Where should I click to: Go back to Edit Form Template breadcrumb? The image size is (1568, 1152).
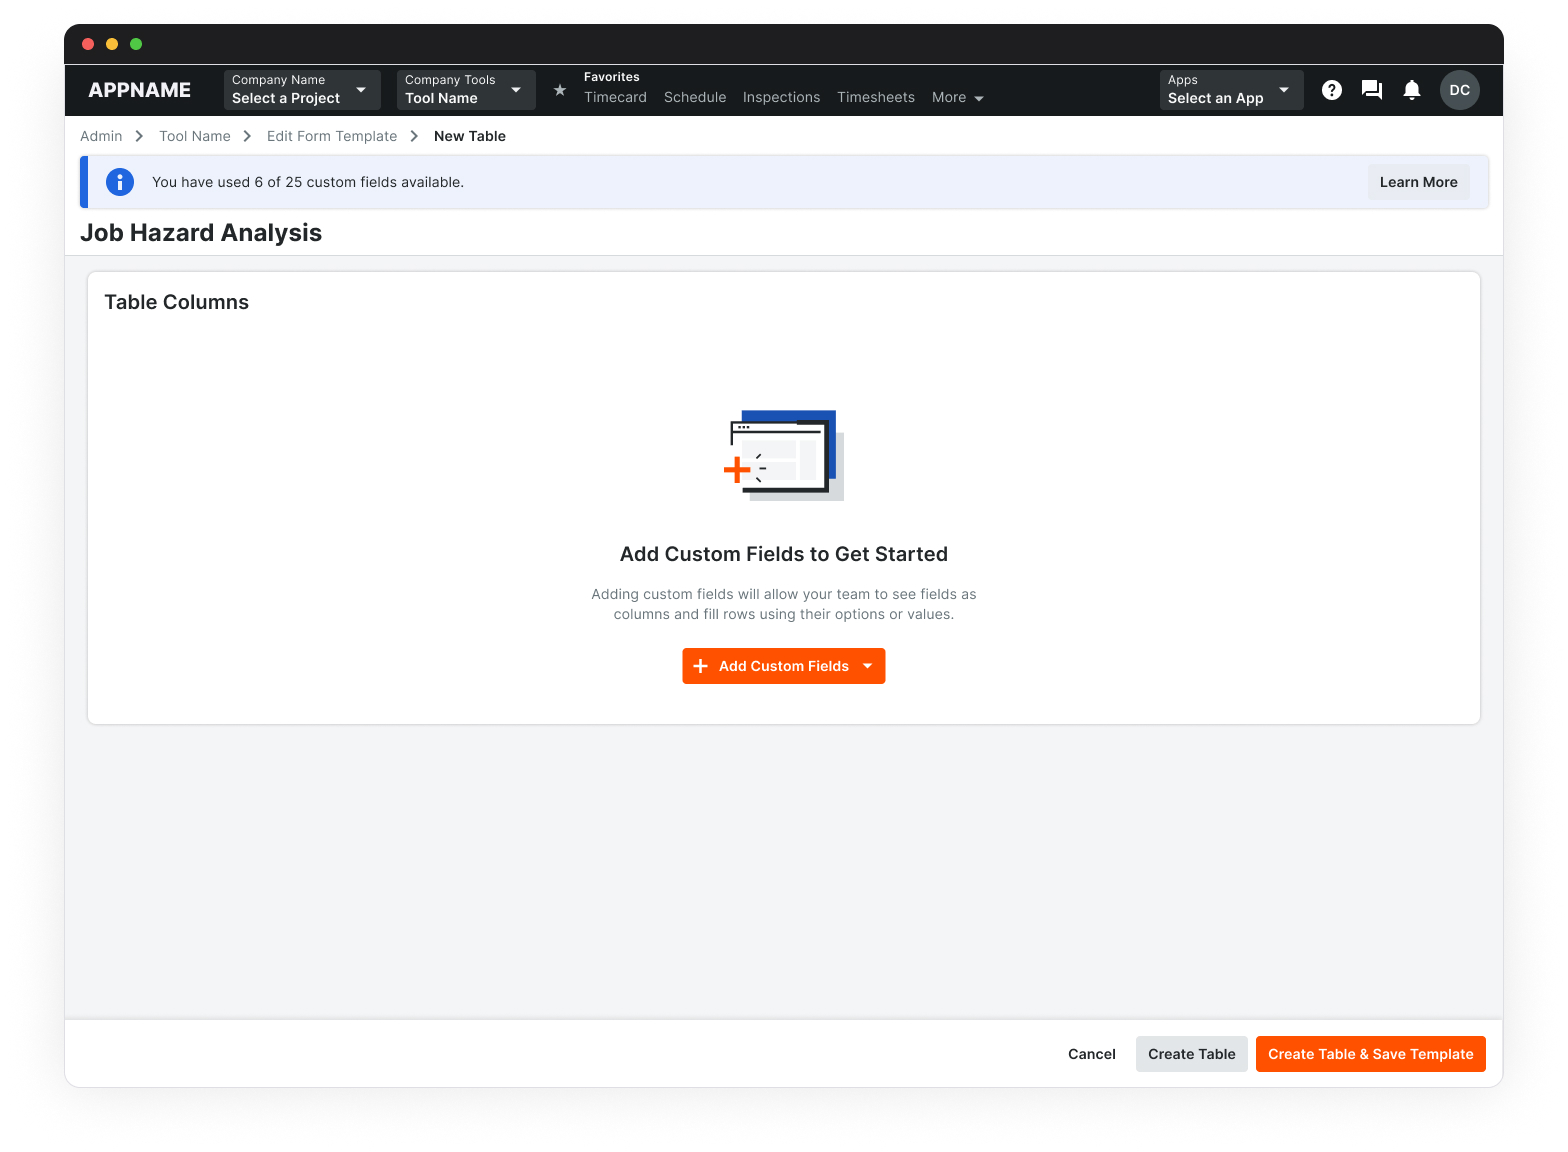click(x=332, y=136)
